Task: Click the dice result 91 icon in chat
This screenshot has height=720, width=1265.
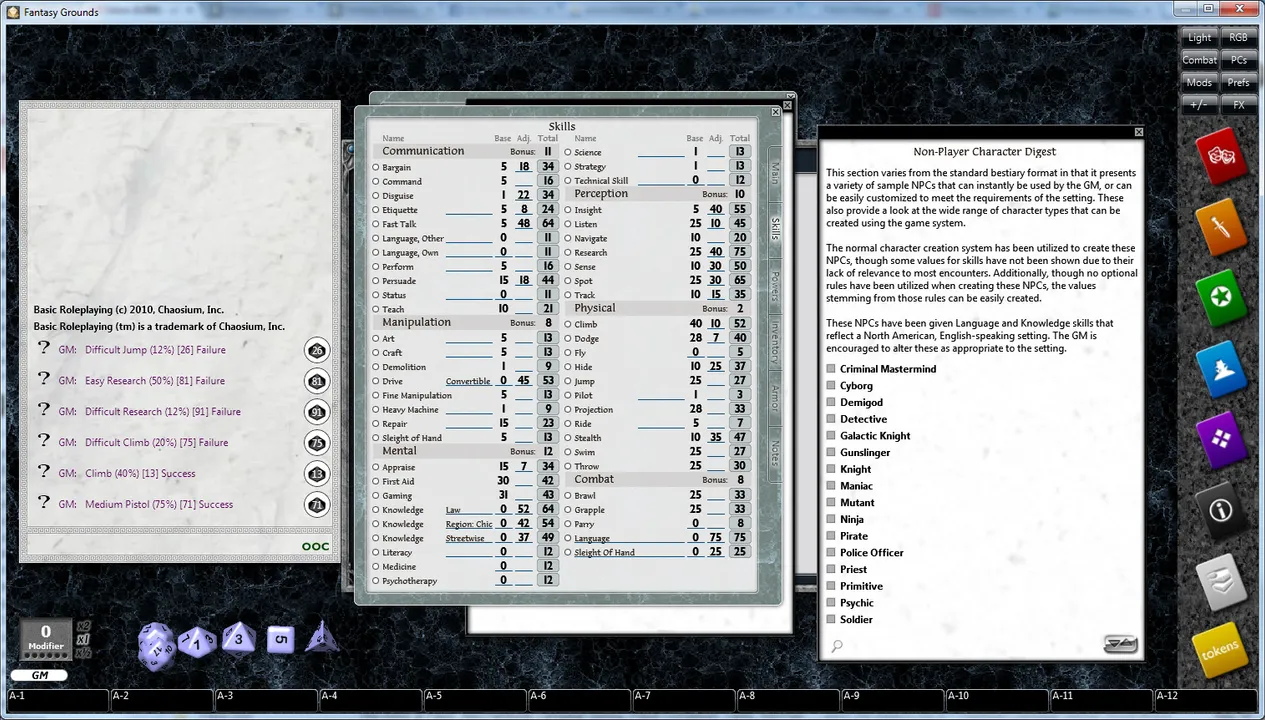Action: click(317, 412)
